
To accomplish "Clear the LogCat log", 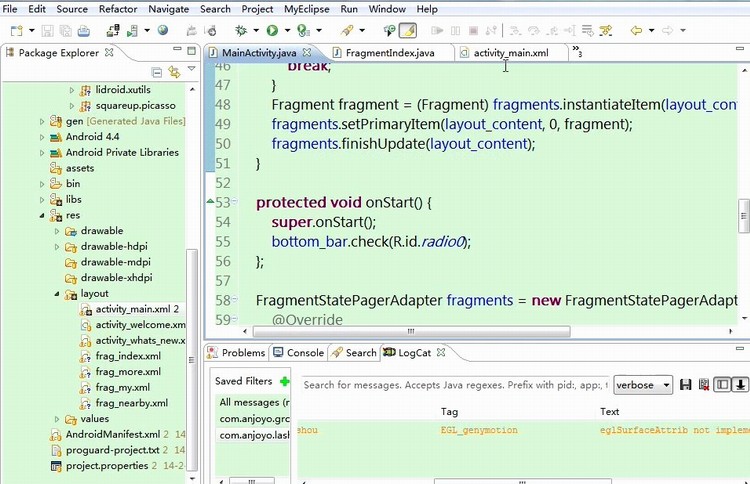I will click(x=704, y=385).
